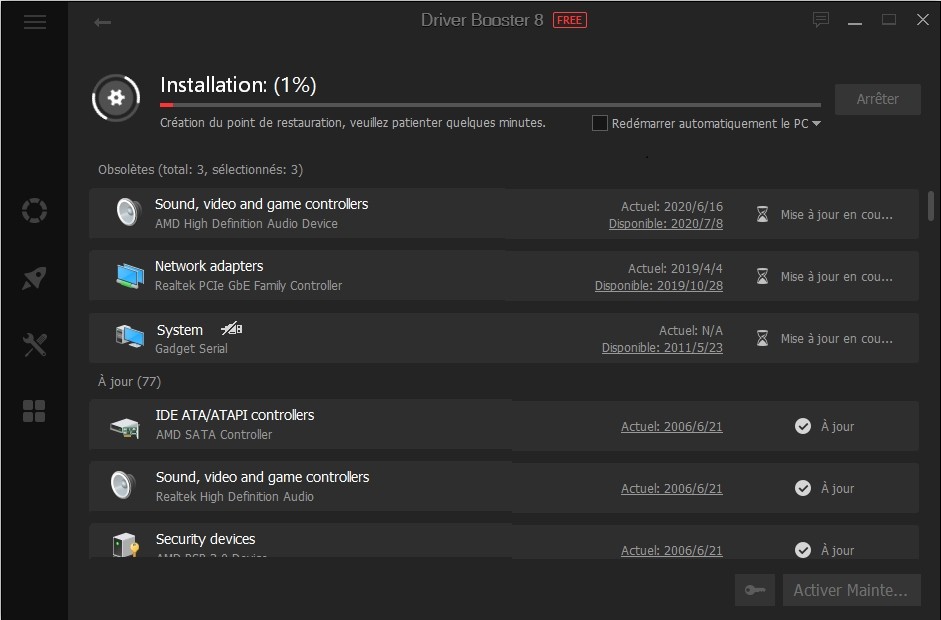Click Mise à jour status on System row
This screenshot has width=941, height=620.
[x=837, y=339]
